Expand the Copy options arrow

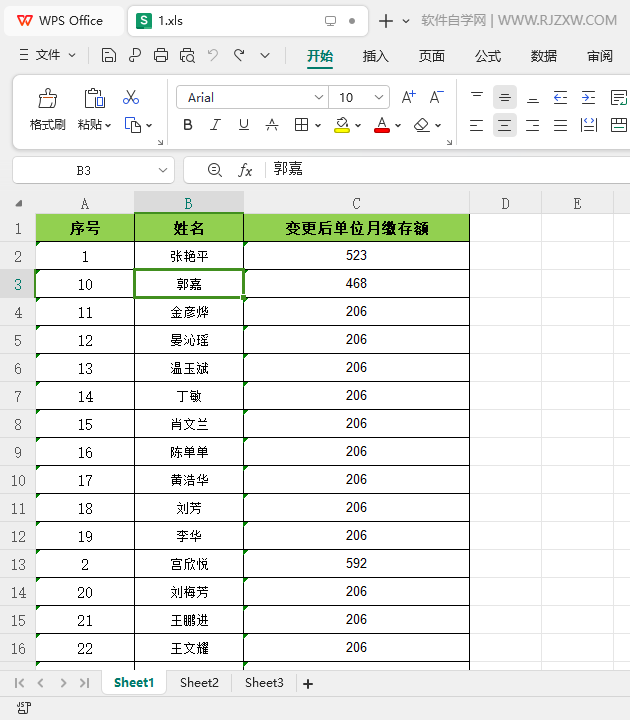tap(149, 125)
